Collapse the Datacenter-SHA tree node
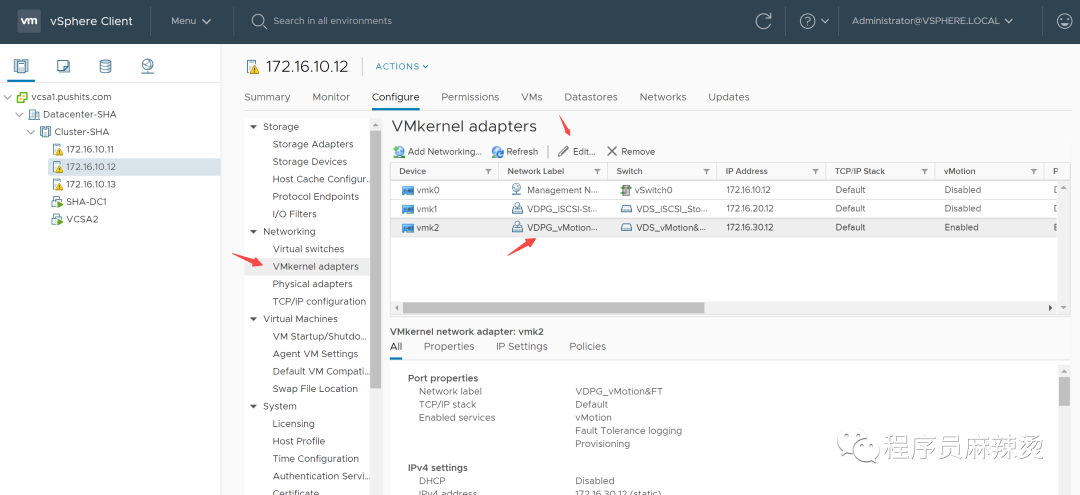This screenshot has height=495, width=1080. 19,114
